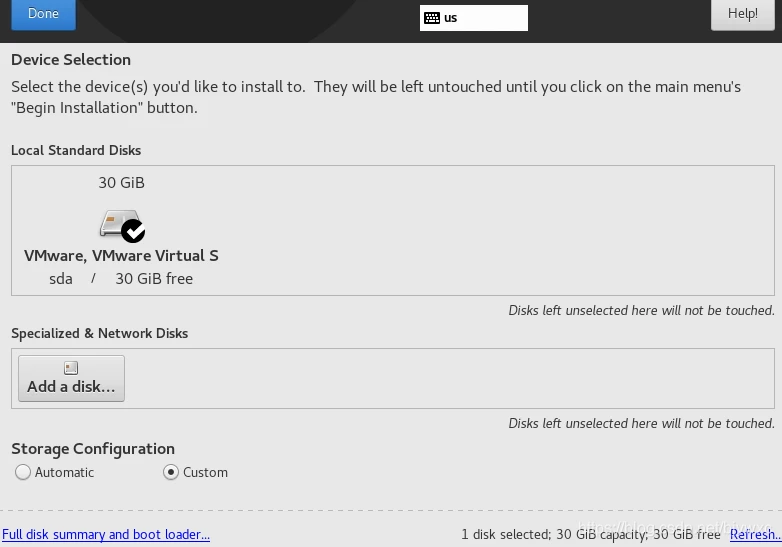Click the VMware Virtual S disk name
Image resolution: width=782 pixels, height=547 pixels.
121,255
